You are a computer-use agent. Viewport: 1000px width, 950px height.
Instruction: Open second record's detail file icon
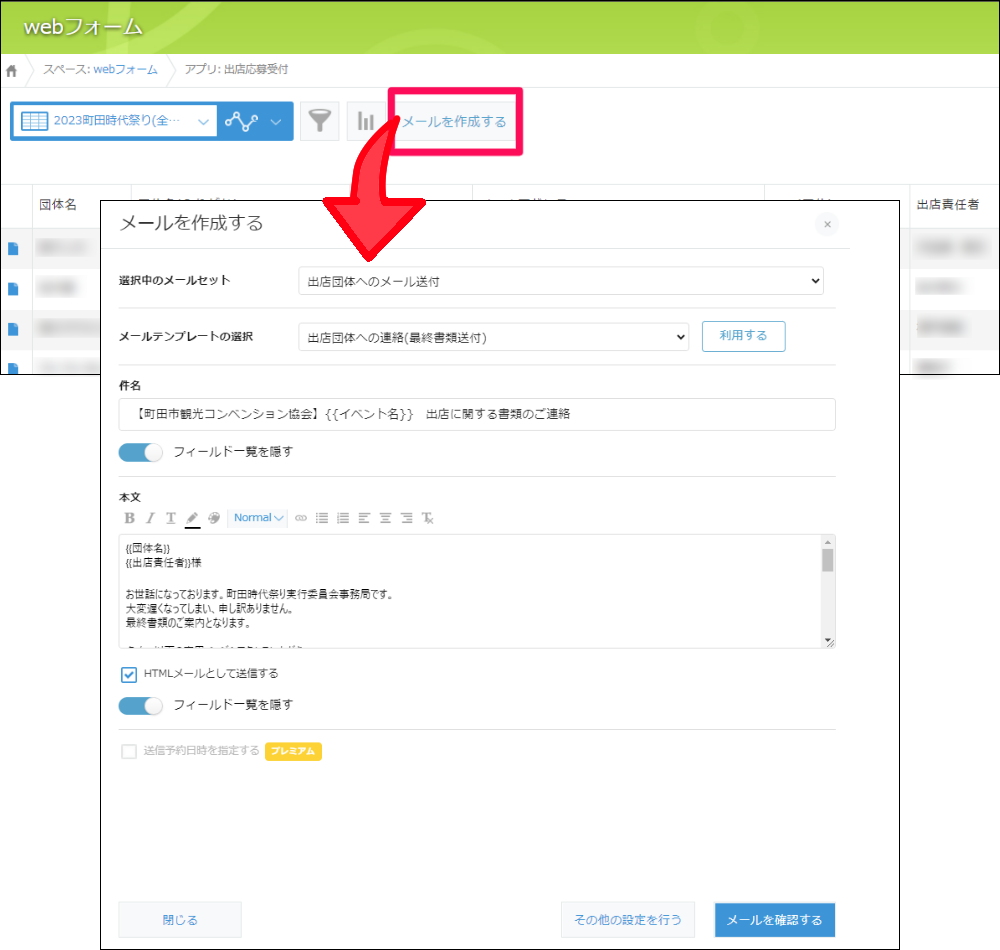click(x=13, y=289)
